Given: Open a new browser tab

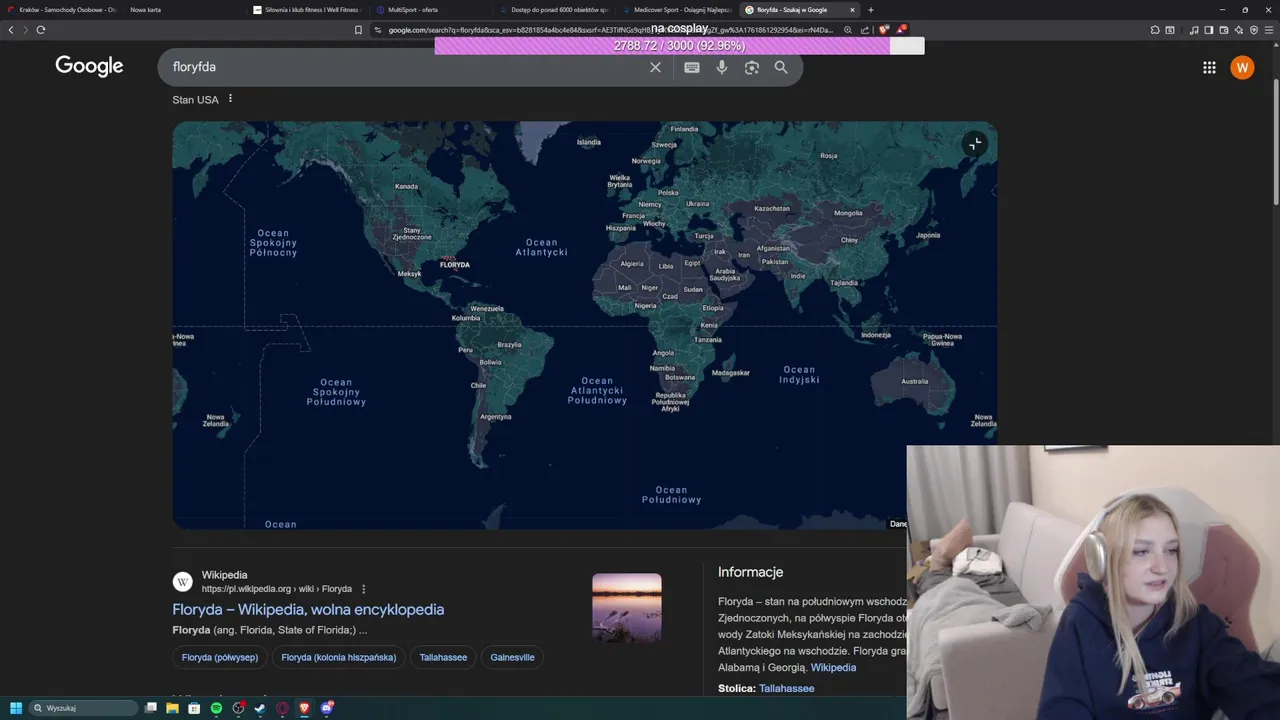Looking at the screenshot, I should point(870,10).
